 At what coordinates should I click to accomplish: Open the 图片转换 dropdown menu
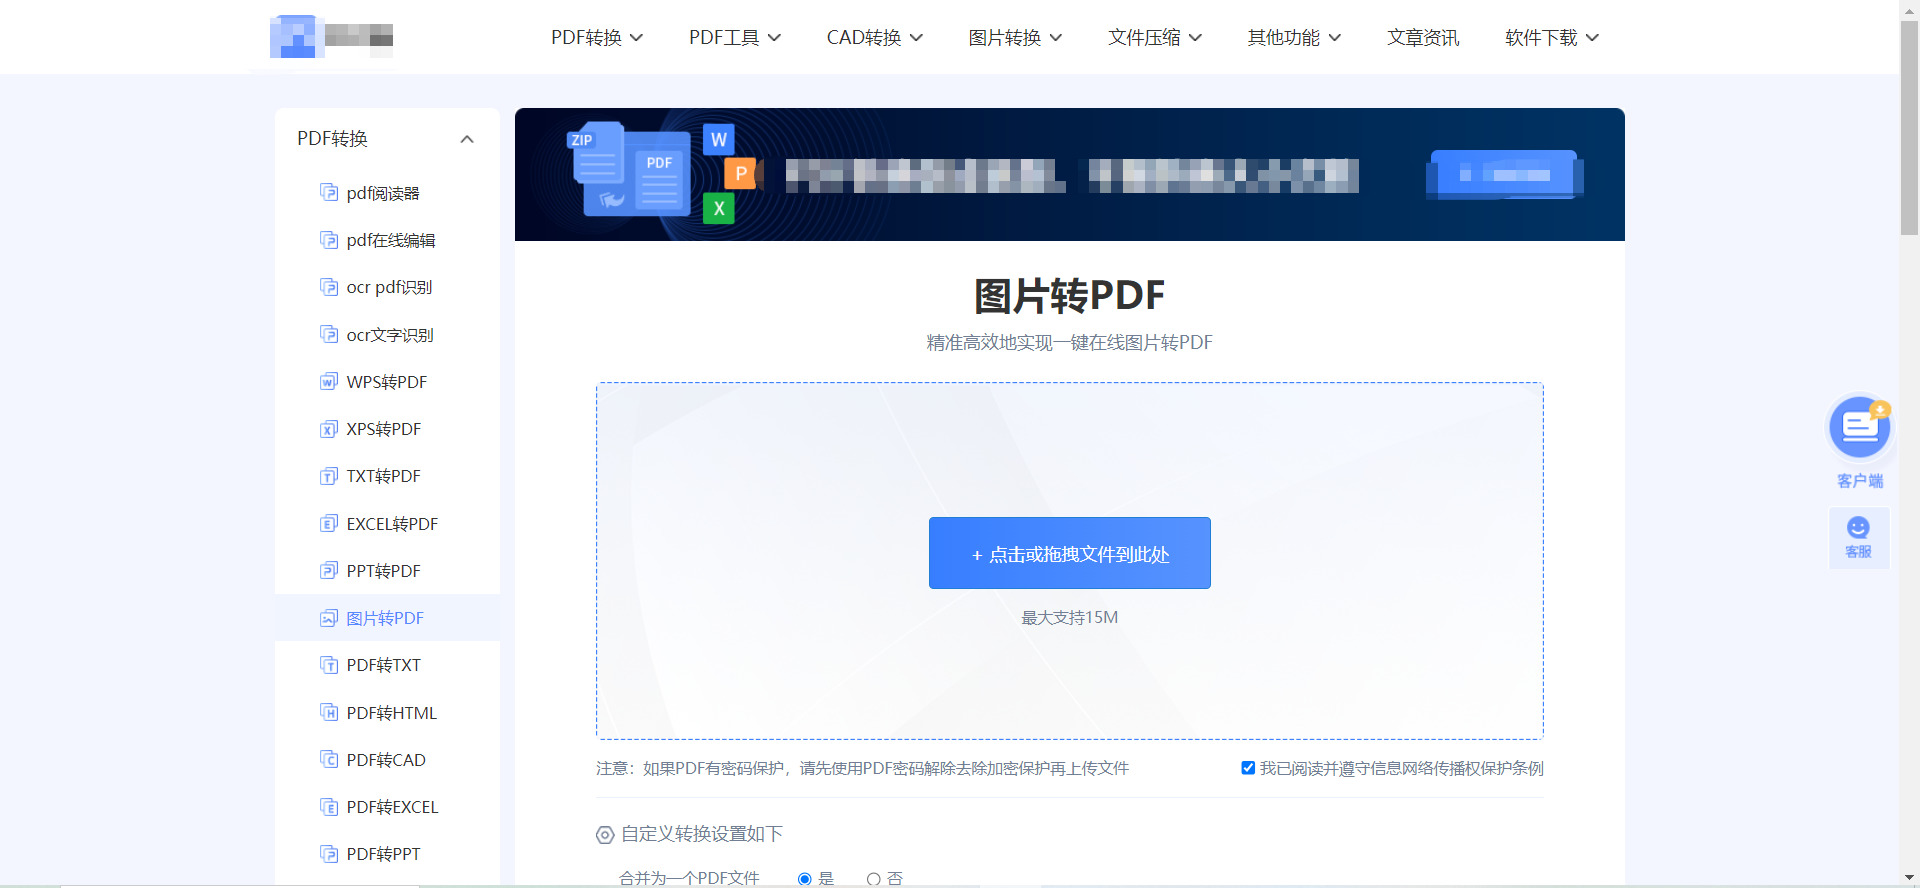pyautogui.click(x=1015, y=38)
